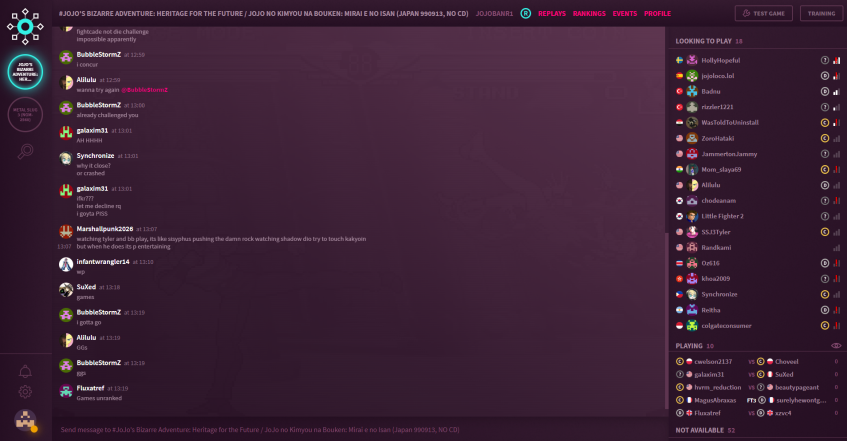Spectate galaxim31 vs SuXed match
This screenshot has width=847, height=441.
[757, 375]
